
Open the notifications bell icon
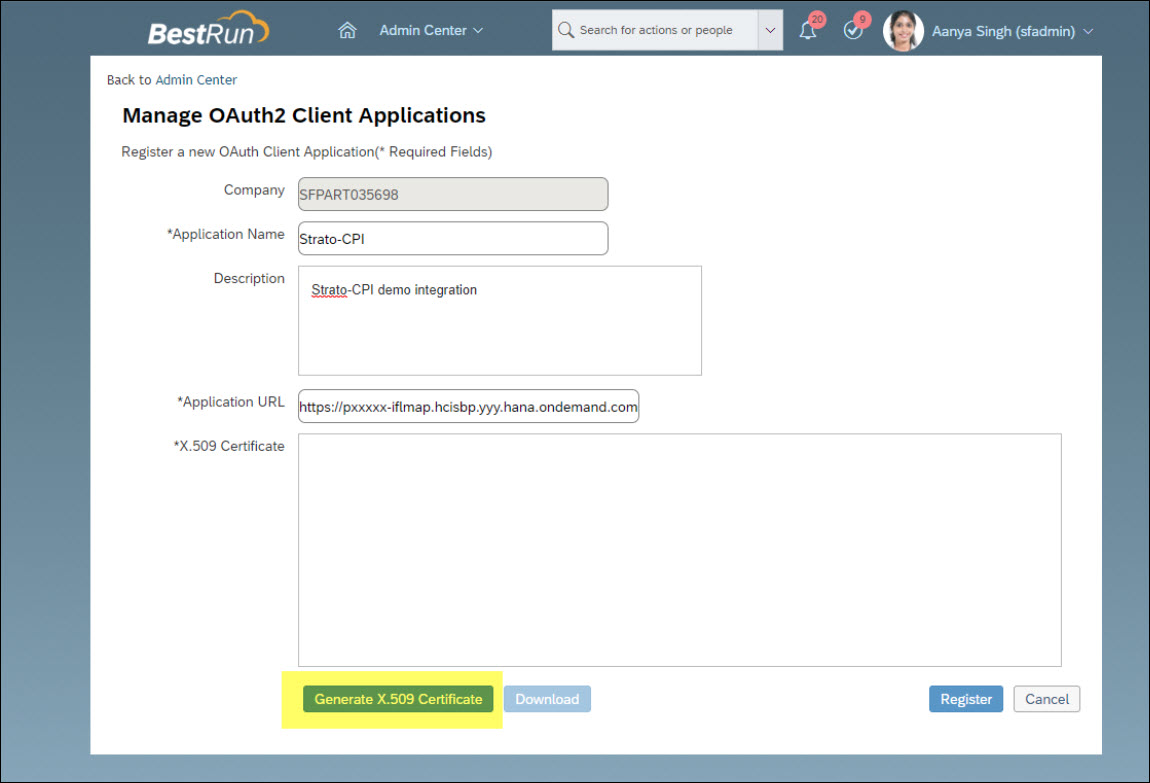(x=808, y=31)
